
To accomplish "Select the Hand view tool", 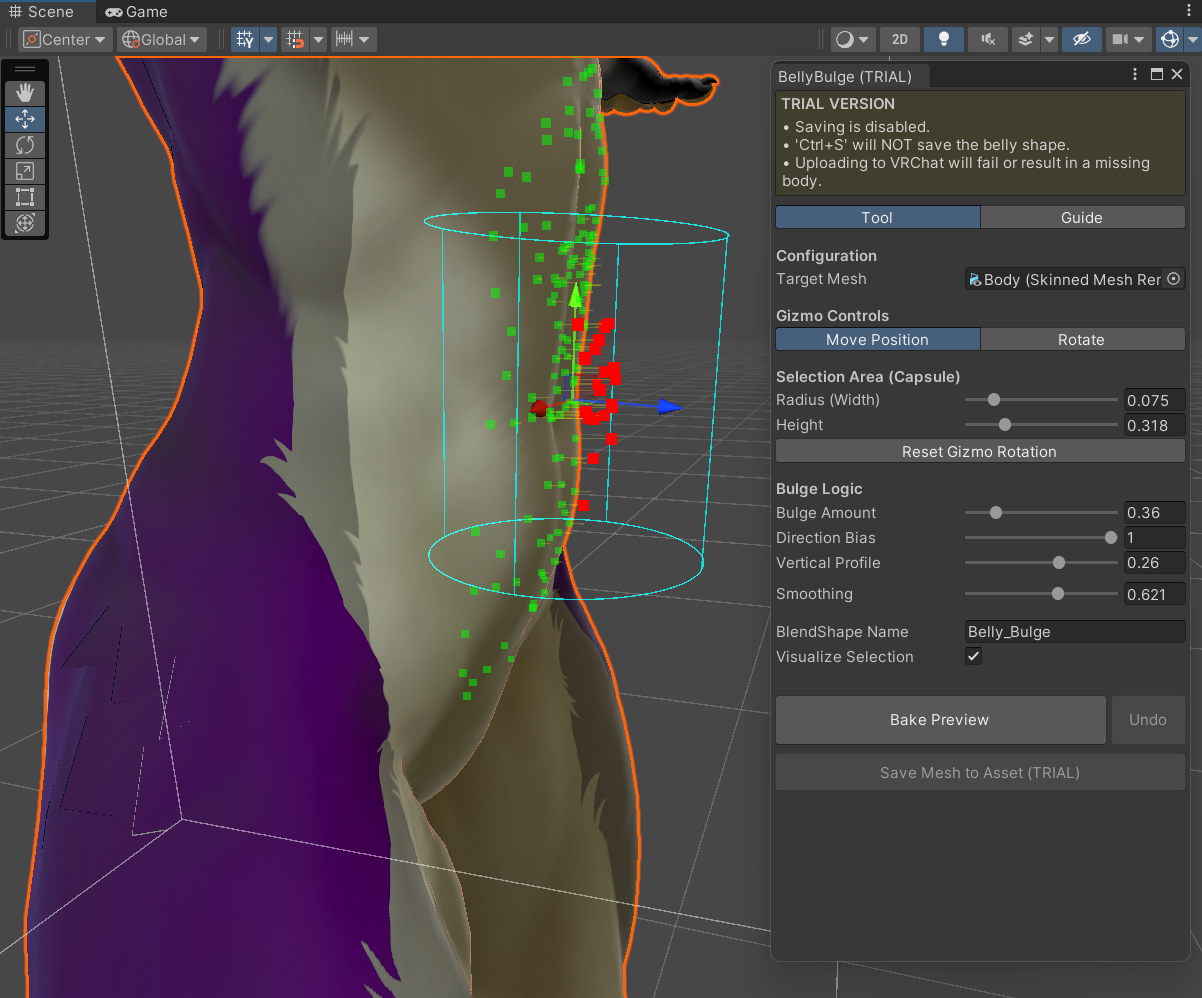I will tap(25, 93).
